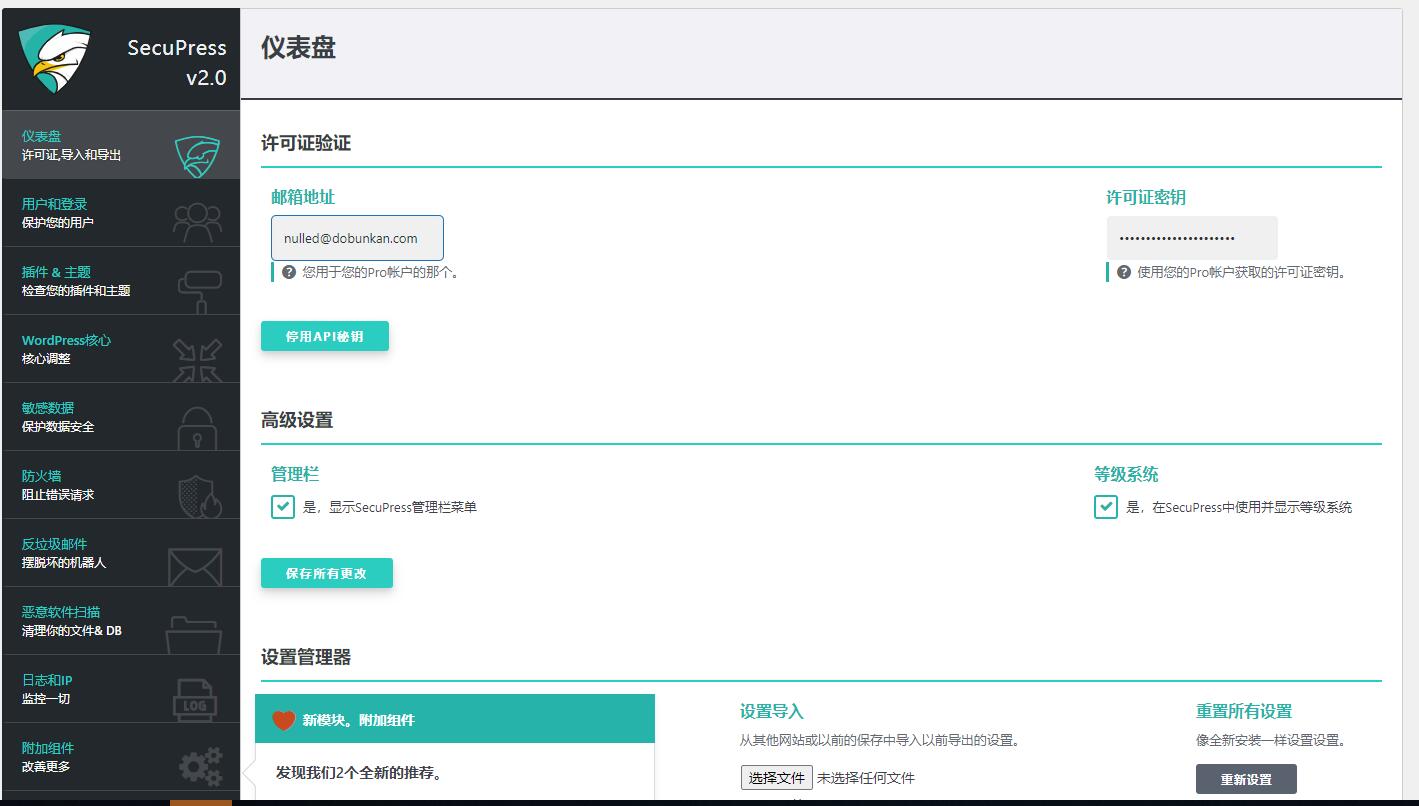Click the padlock icon for 敏感数据
The height and width of the screenshot is (806, 1419).
click(196, 428)
